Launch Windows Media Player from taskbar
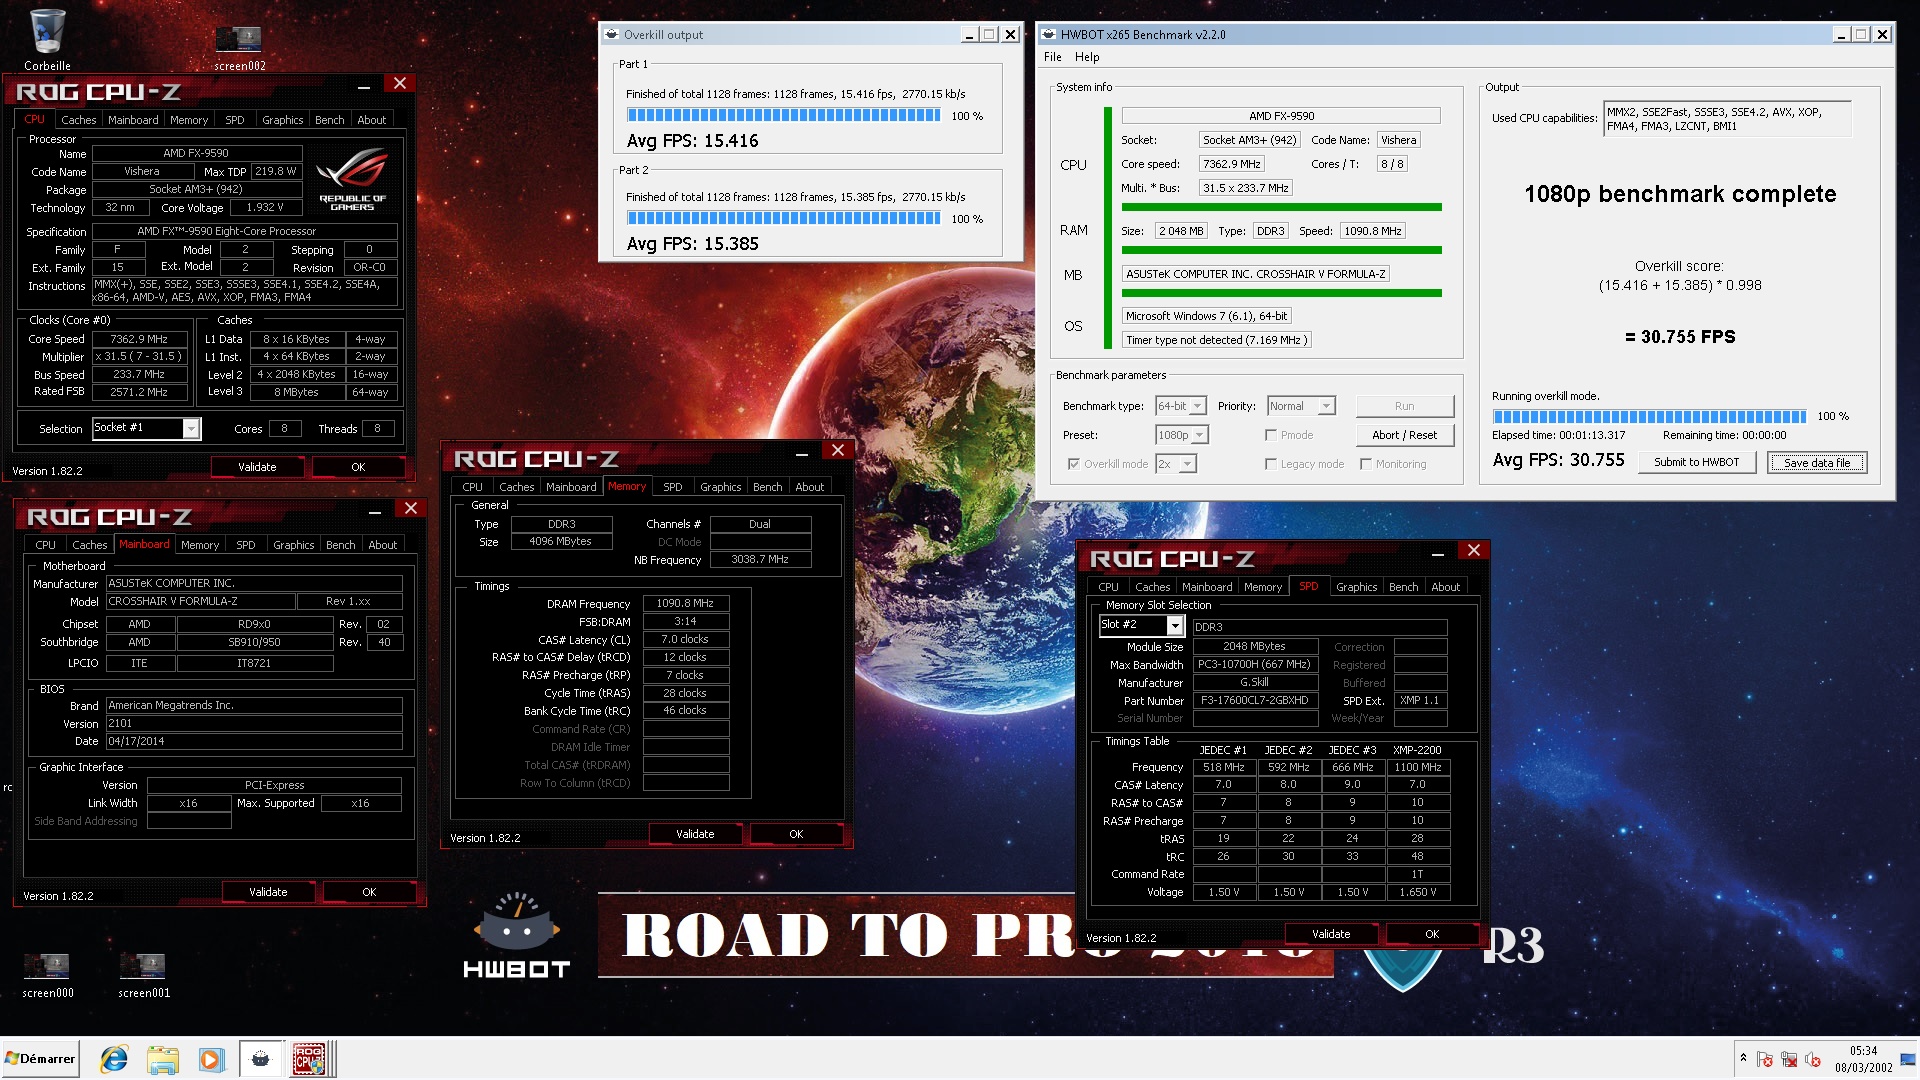 pyautogui.click(x=211, y=1059)
